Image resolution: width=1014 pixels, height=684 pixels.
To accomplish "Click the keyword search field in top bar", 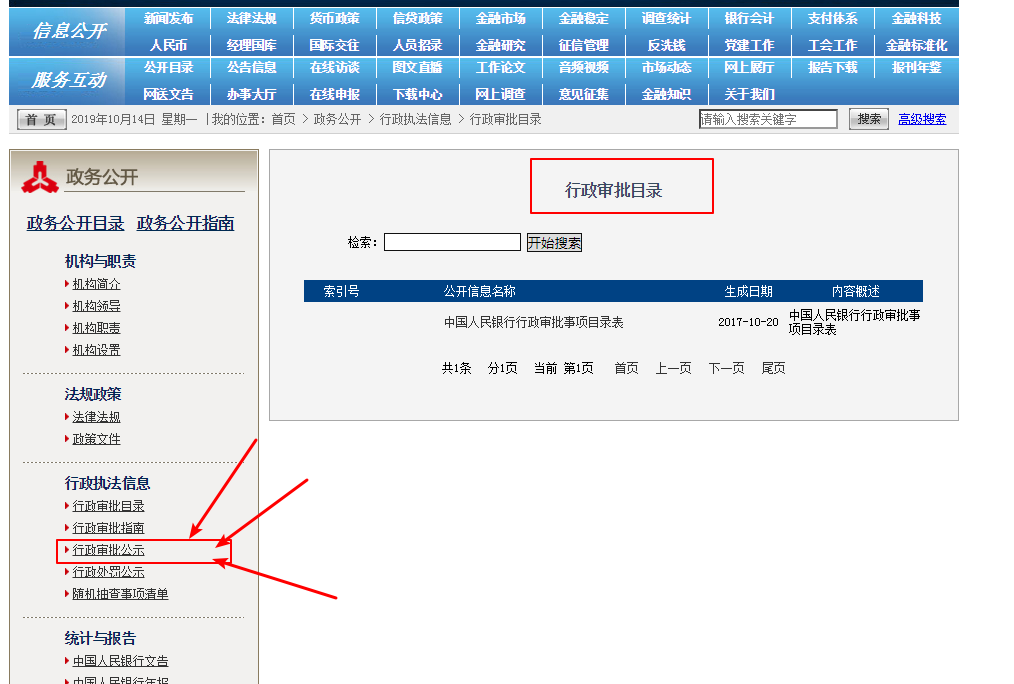I will tap(768, 118).
